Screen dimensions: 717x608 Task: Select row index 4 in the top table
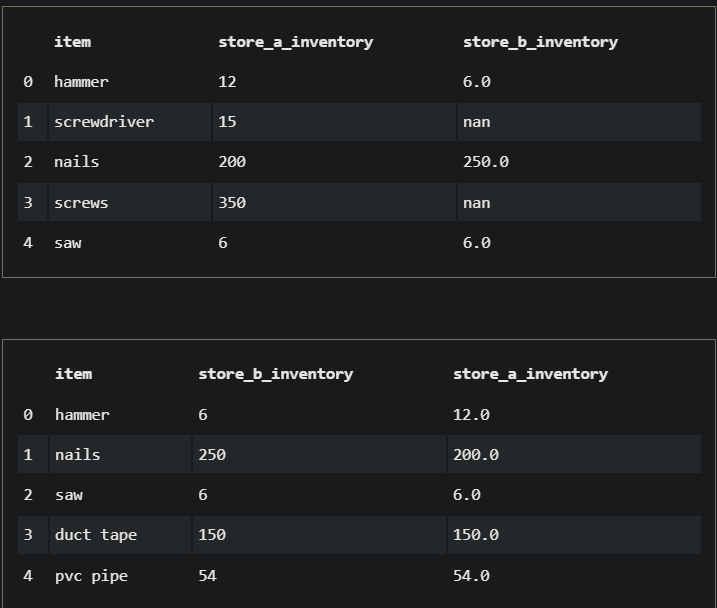coord(28,242)
